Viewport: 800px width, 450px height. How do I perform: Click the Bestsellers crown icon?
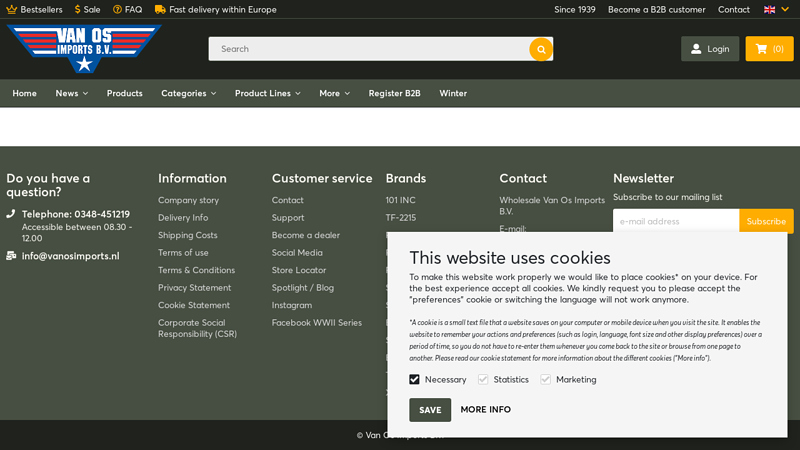pyautogui.click(x=11, y=9)
